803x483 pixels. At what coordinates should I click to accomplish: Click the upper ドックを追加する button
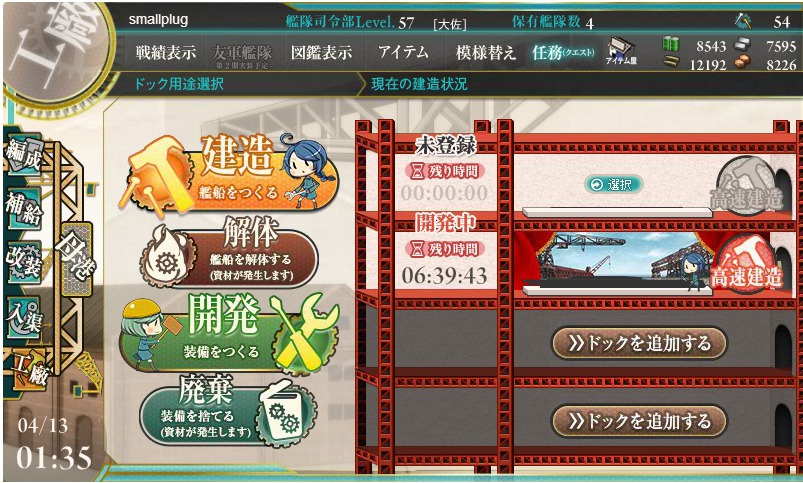(639, 343)
